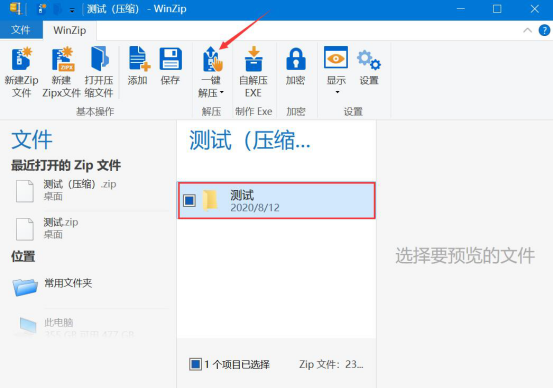
Task: Click the date 2020/8/12 text
Action: click(x=255, y=207)
